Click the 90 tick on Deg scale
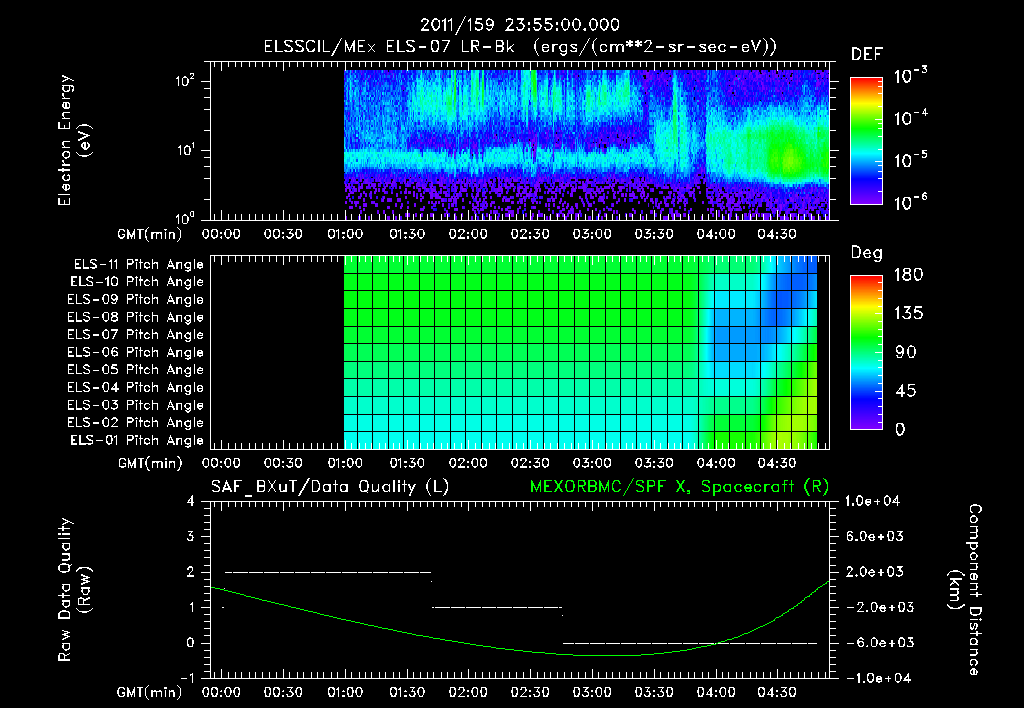The width and height of the screenshot is (1024, 708). click(x=906, y=352)
